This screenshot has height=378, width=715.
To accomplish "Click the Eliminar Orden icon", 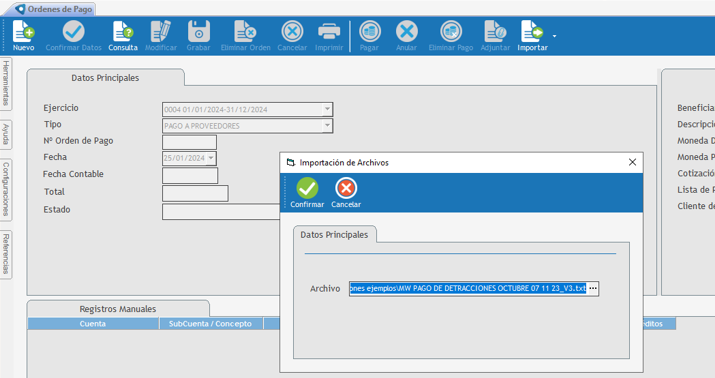I will click(x=245, y=32).
